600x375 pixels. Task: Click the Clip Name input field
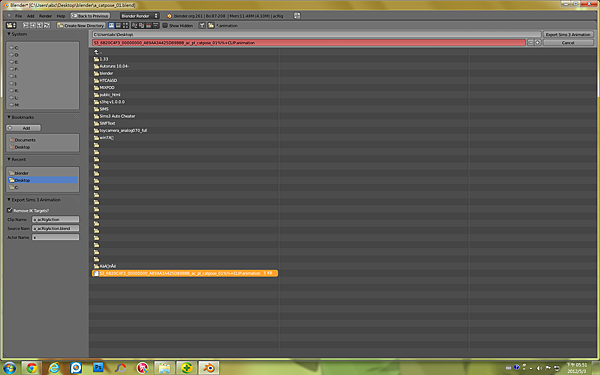click(x=55, y=220)
